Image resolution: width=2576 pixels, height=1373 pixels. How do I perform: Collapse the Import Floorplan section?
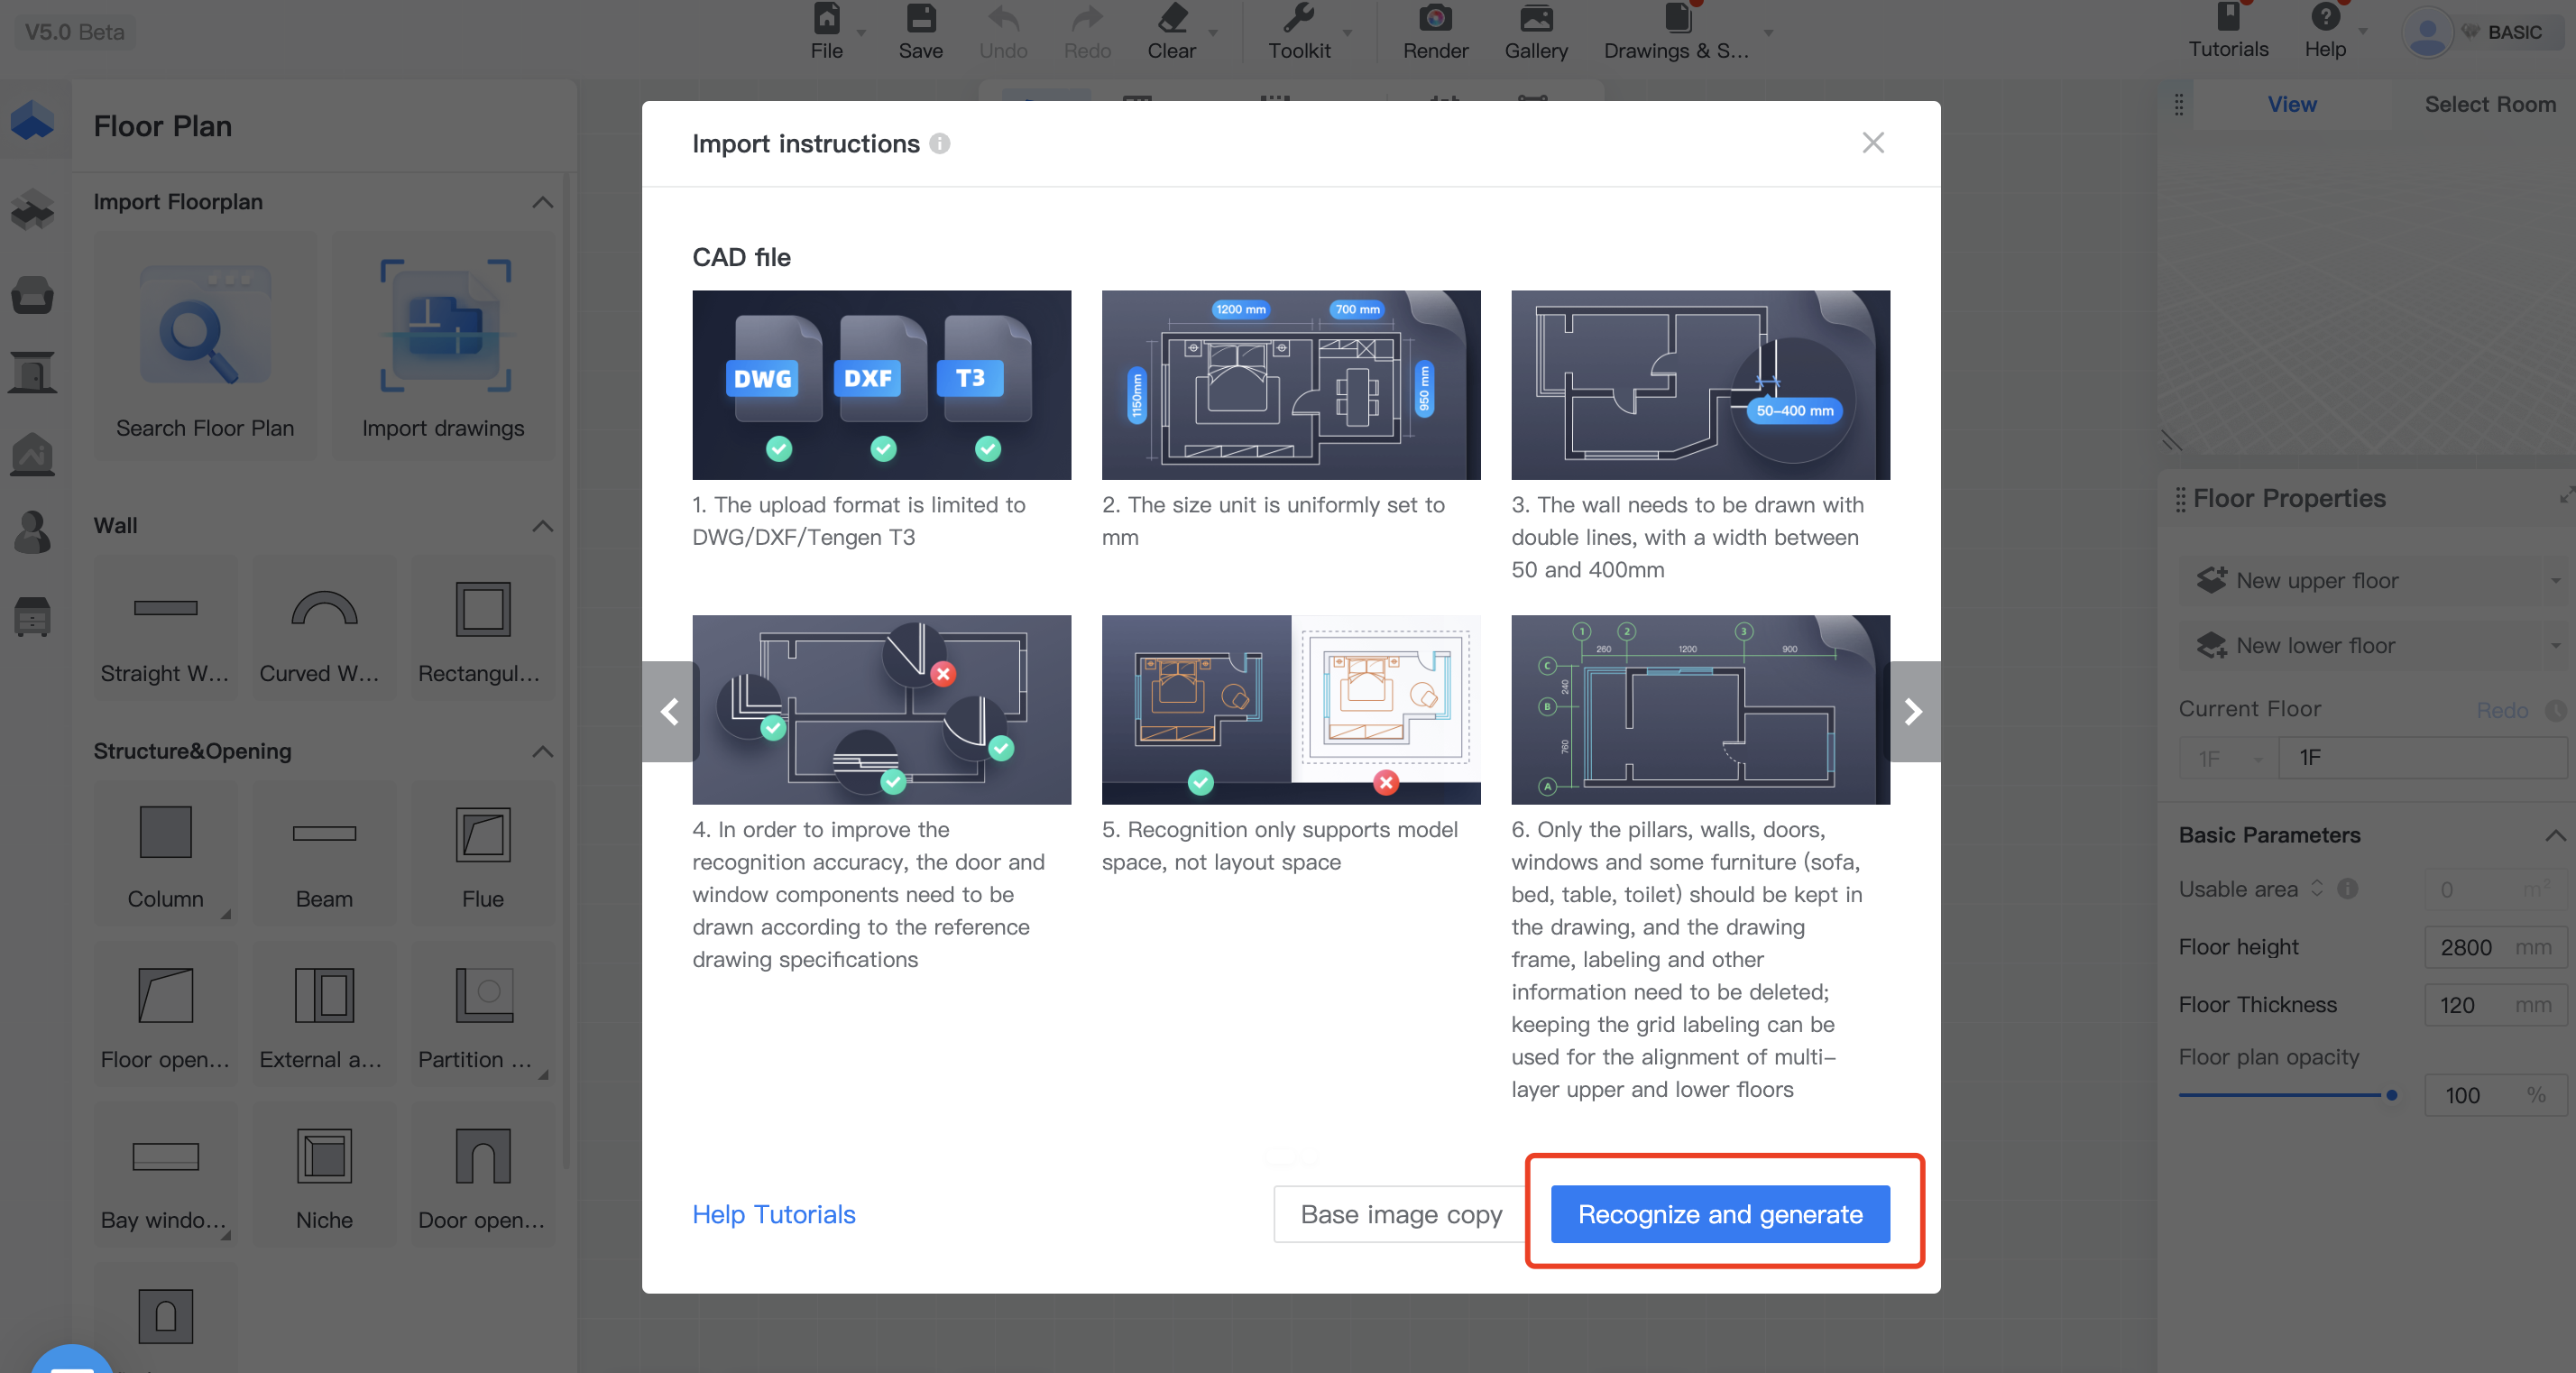pyautogui.click(x=542, y=202)
